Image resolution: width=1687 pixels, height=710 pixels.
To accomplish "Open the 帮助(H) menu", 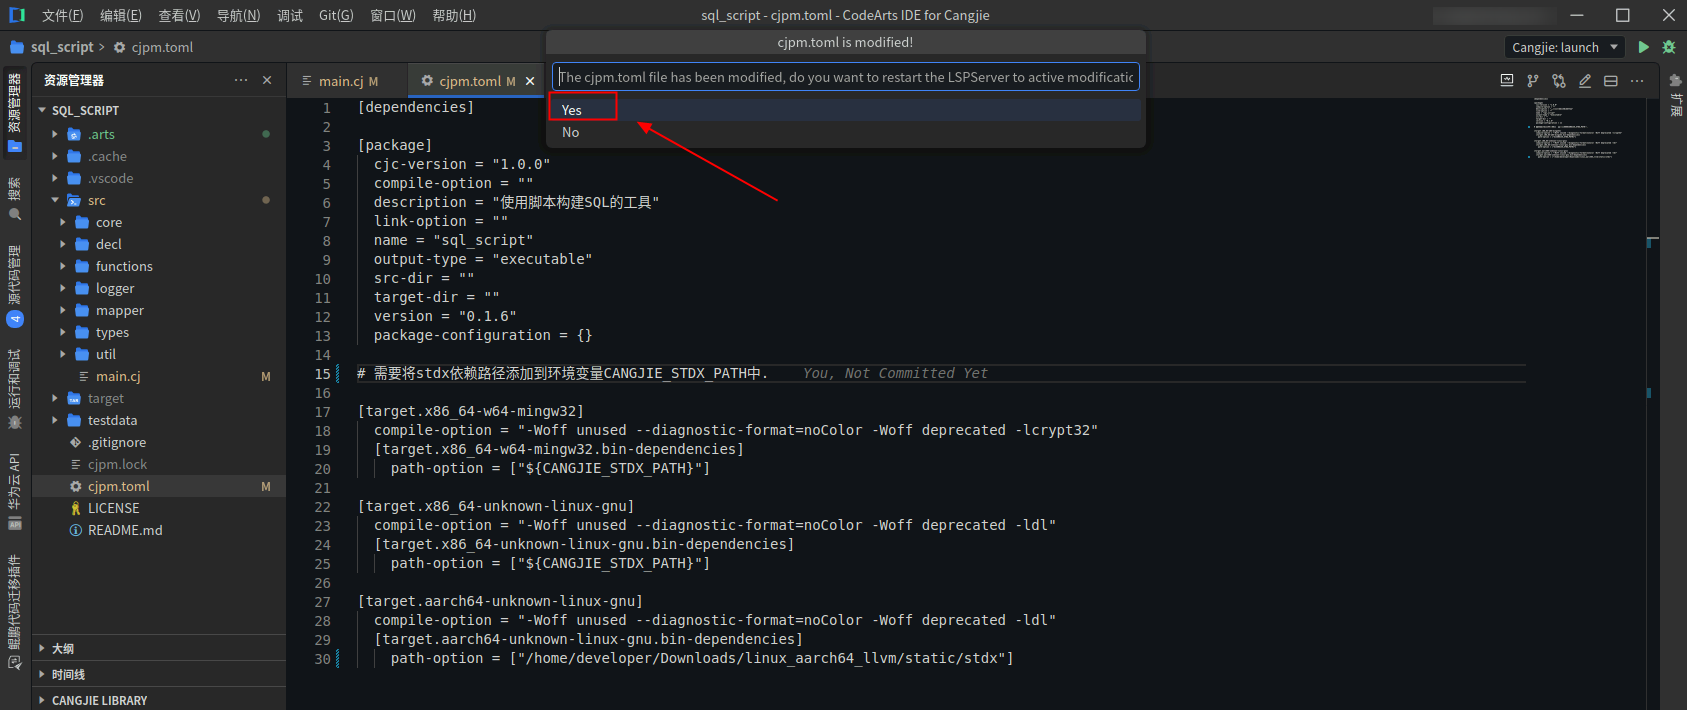I will coord(454,15).
